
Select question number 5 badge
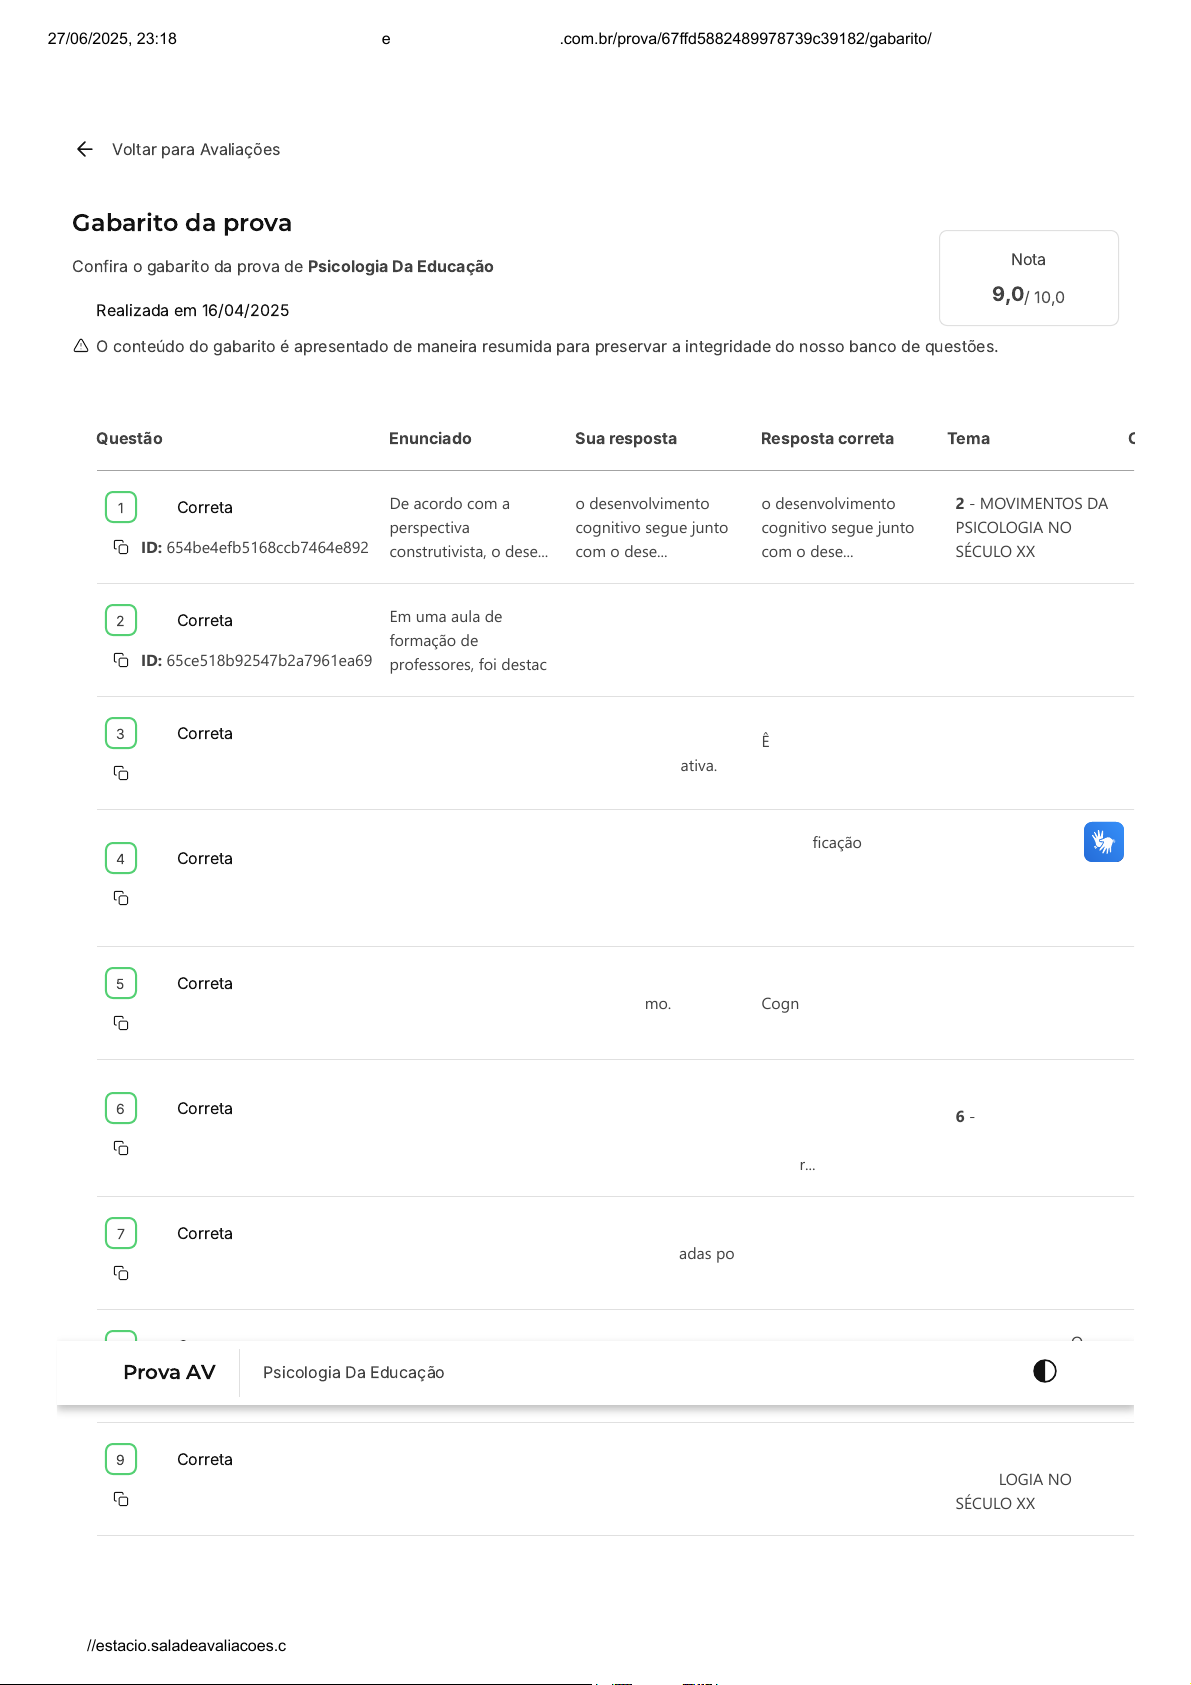point(121,983)
